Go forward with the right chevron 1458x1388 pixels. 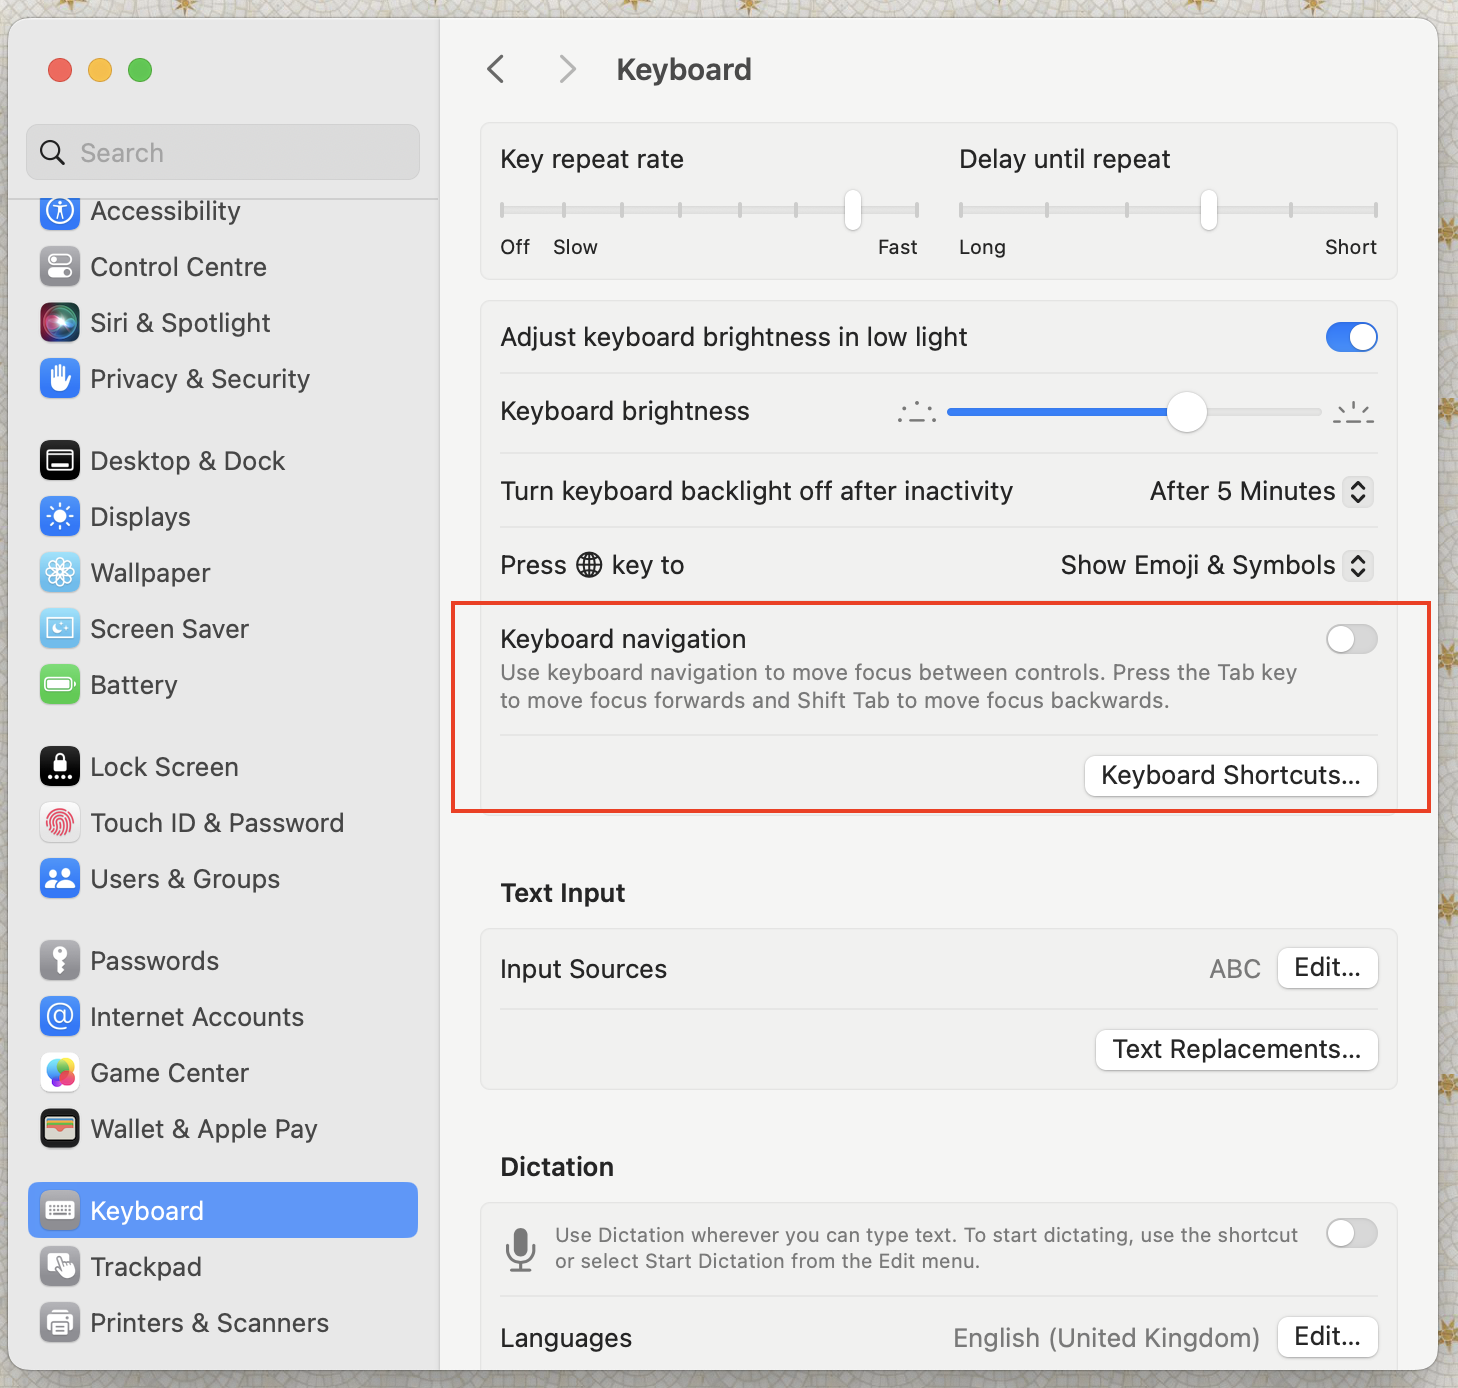(x=568, y=69)
